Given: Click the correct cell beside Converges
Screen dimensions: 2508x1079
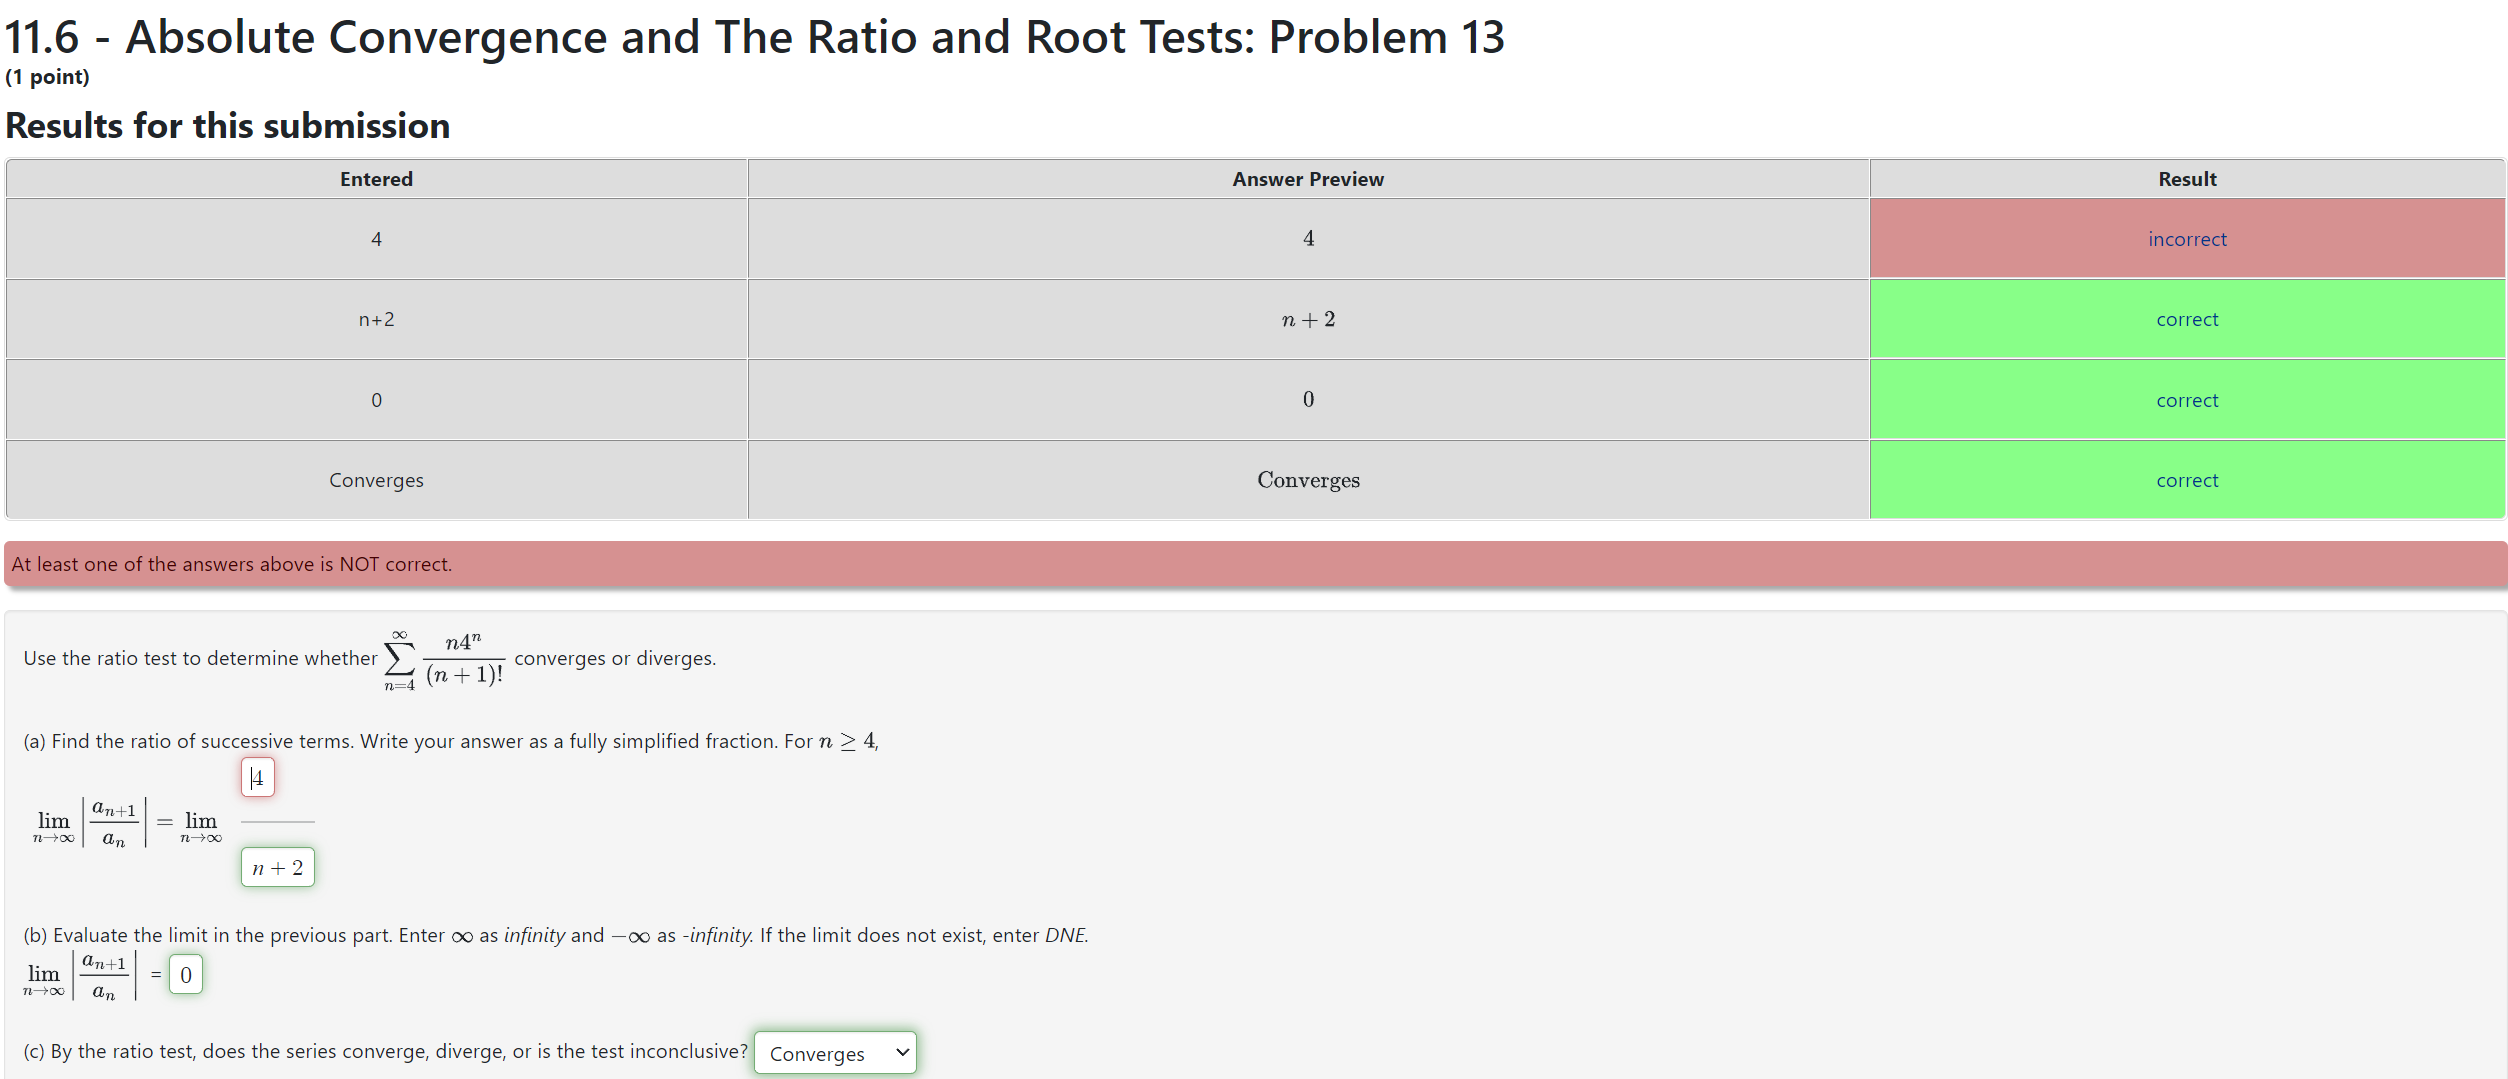Looking at the screenshot, I should 2187,479.
